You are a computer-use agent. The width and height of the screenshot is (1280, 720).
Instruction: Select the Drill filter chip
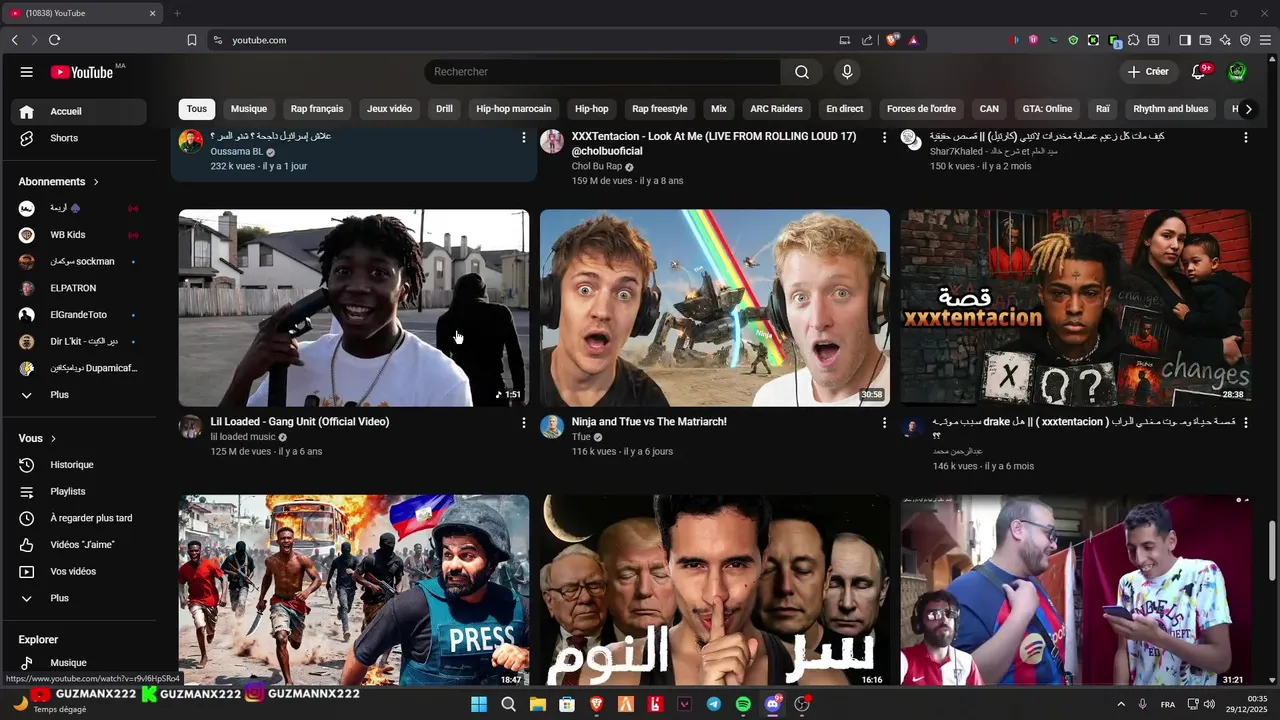[x=444, y=109]
